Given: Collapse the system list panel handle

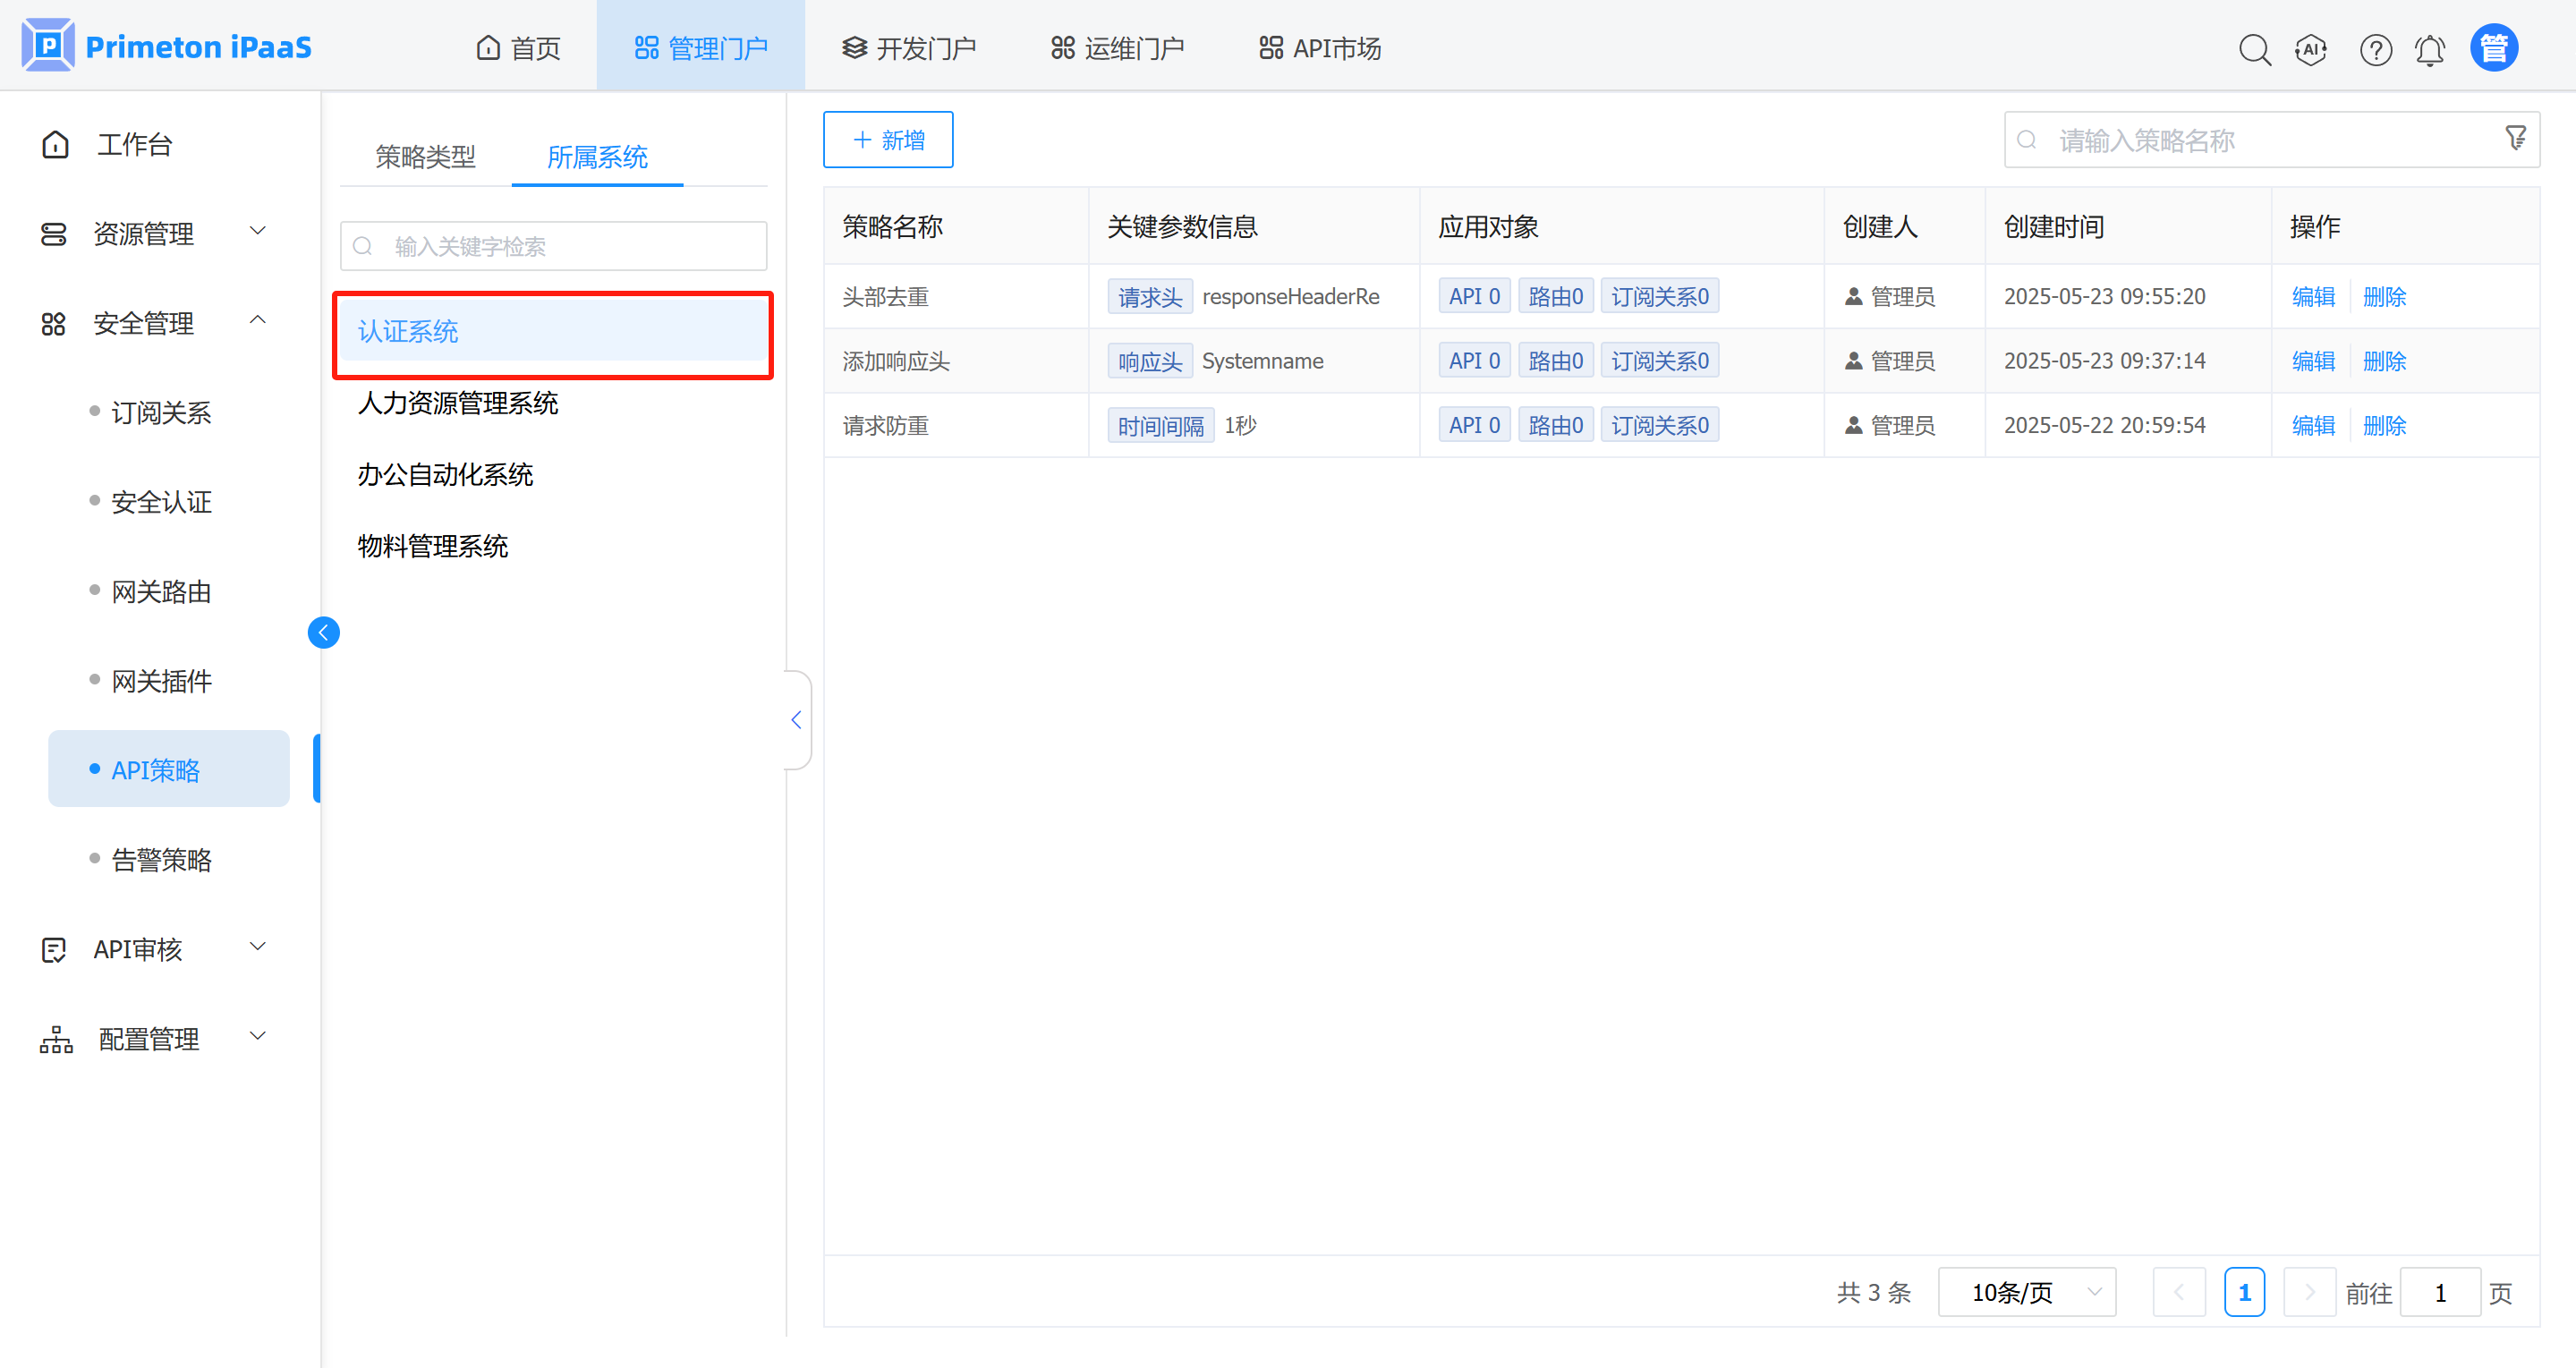Looking at the screenshot, I should pos(796,719).
